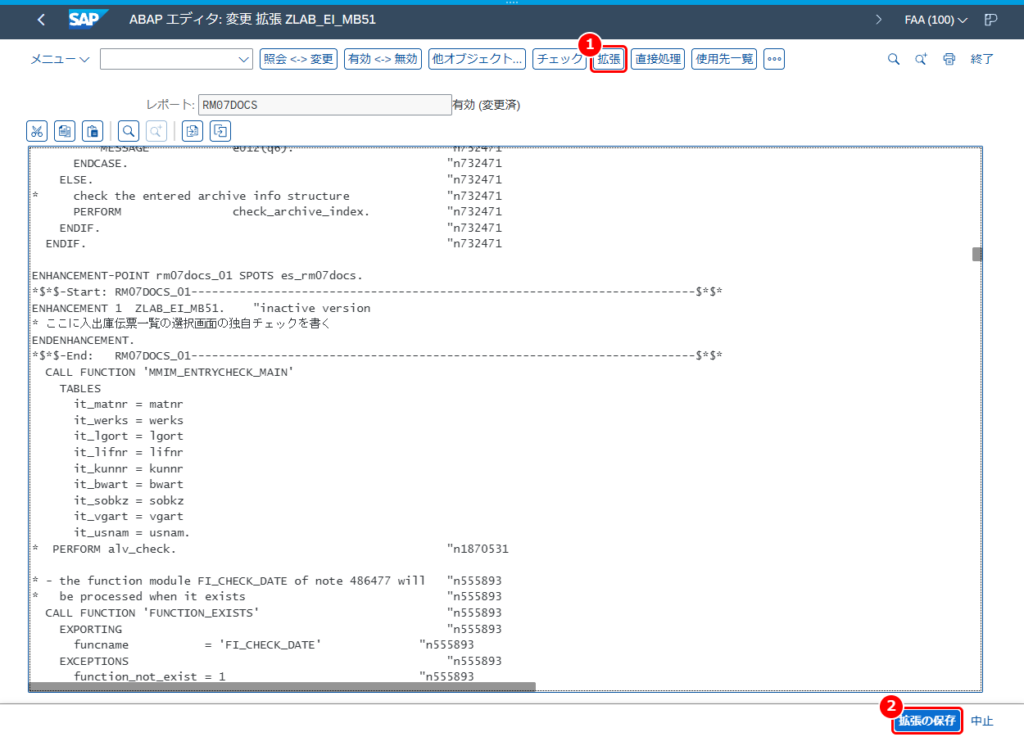Click the 拡張 toolbar button
This screenshot has width=1024, height=737.
[x=609, y=59]
